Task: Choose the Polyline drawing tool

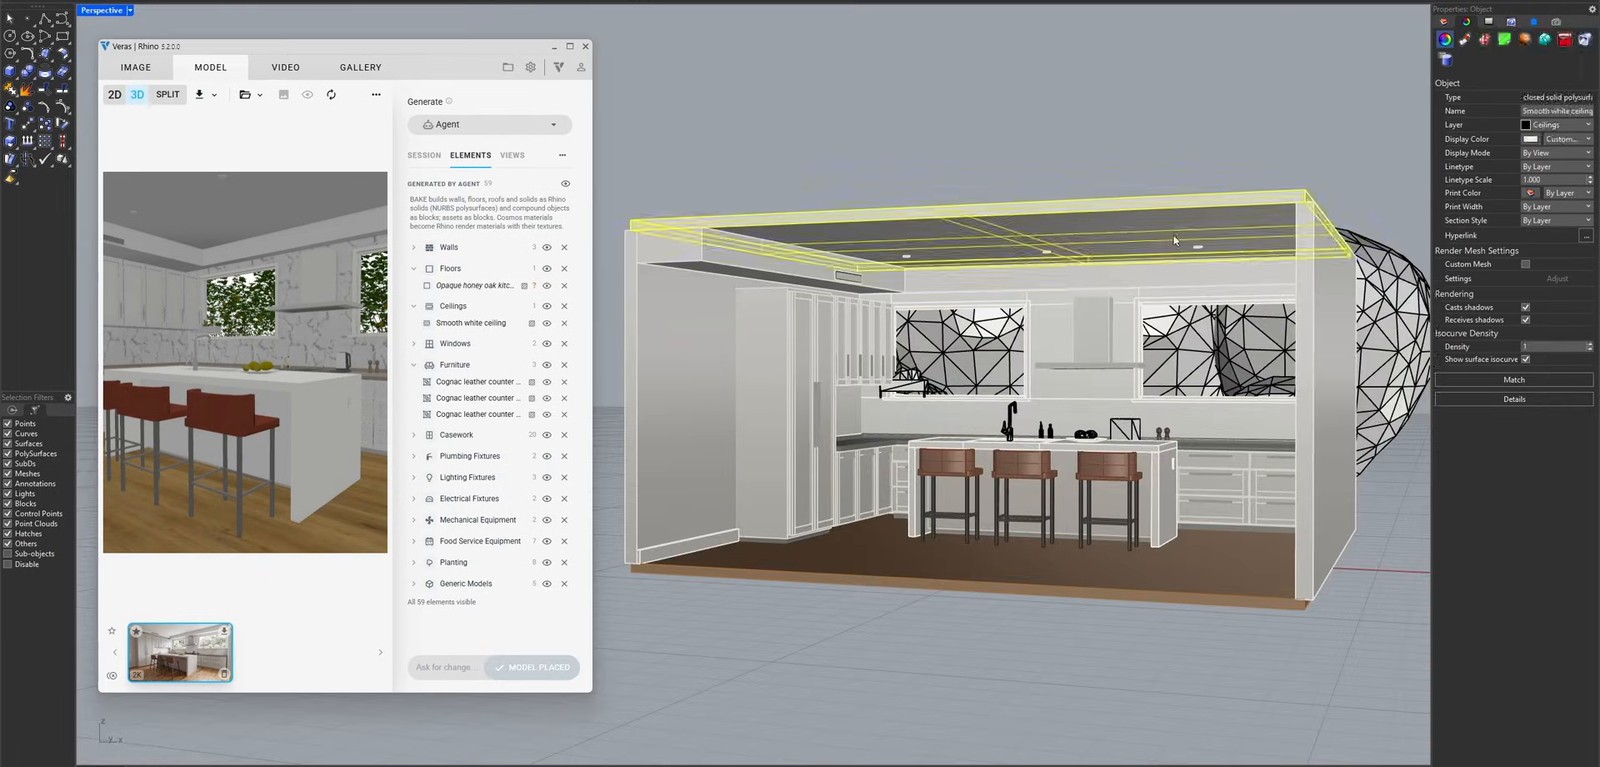Action: (x=46, y=18)
